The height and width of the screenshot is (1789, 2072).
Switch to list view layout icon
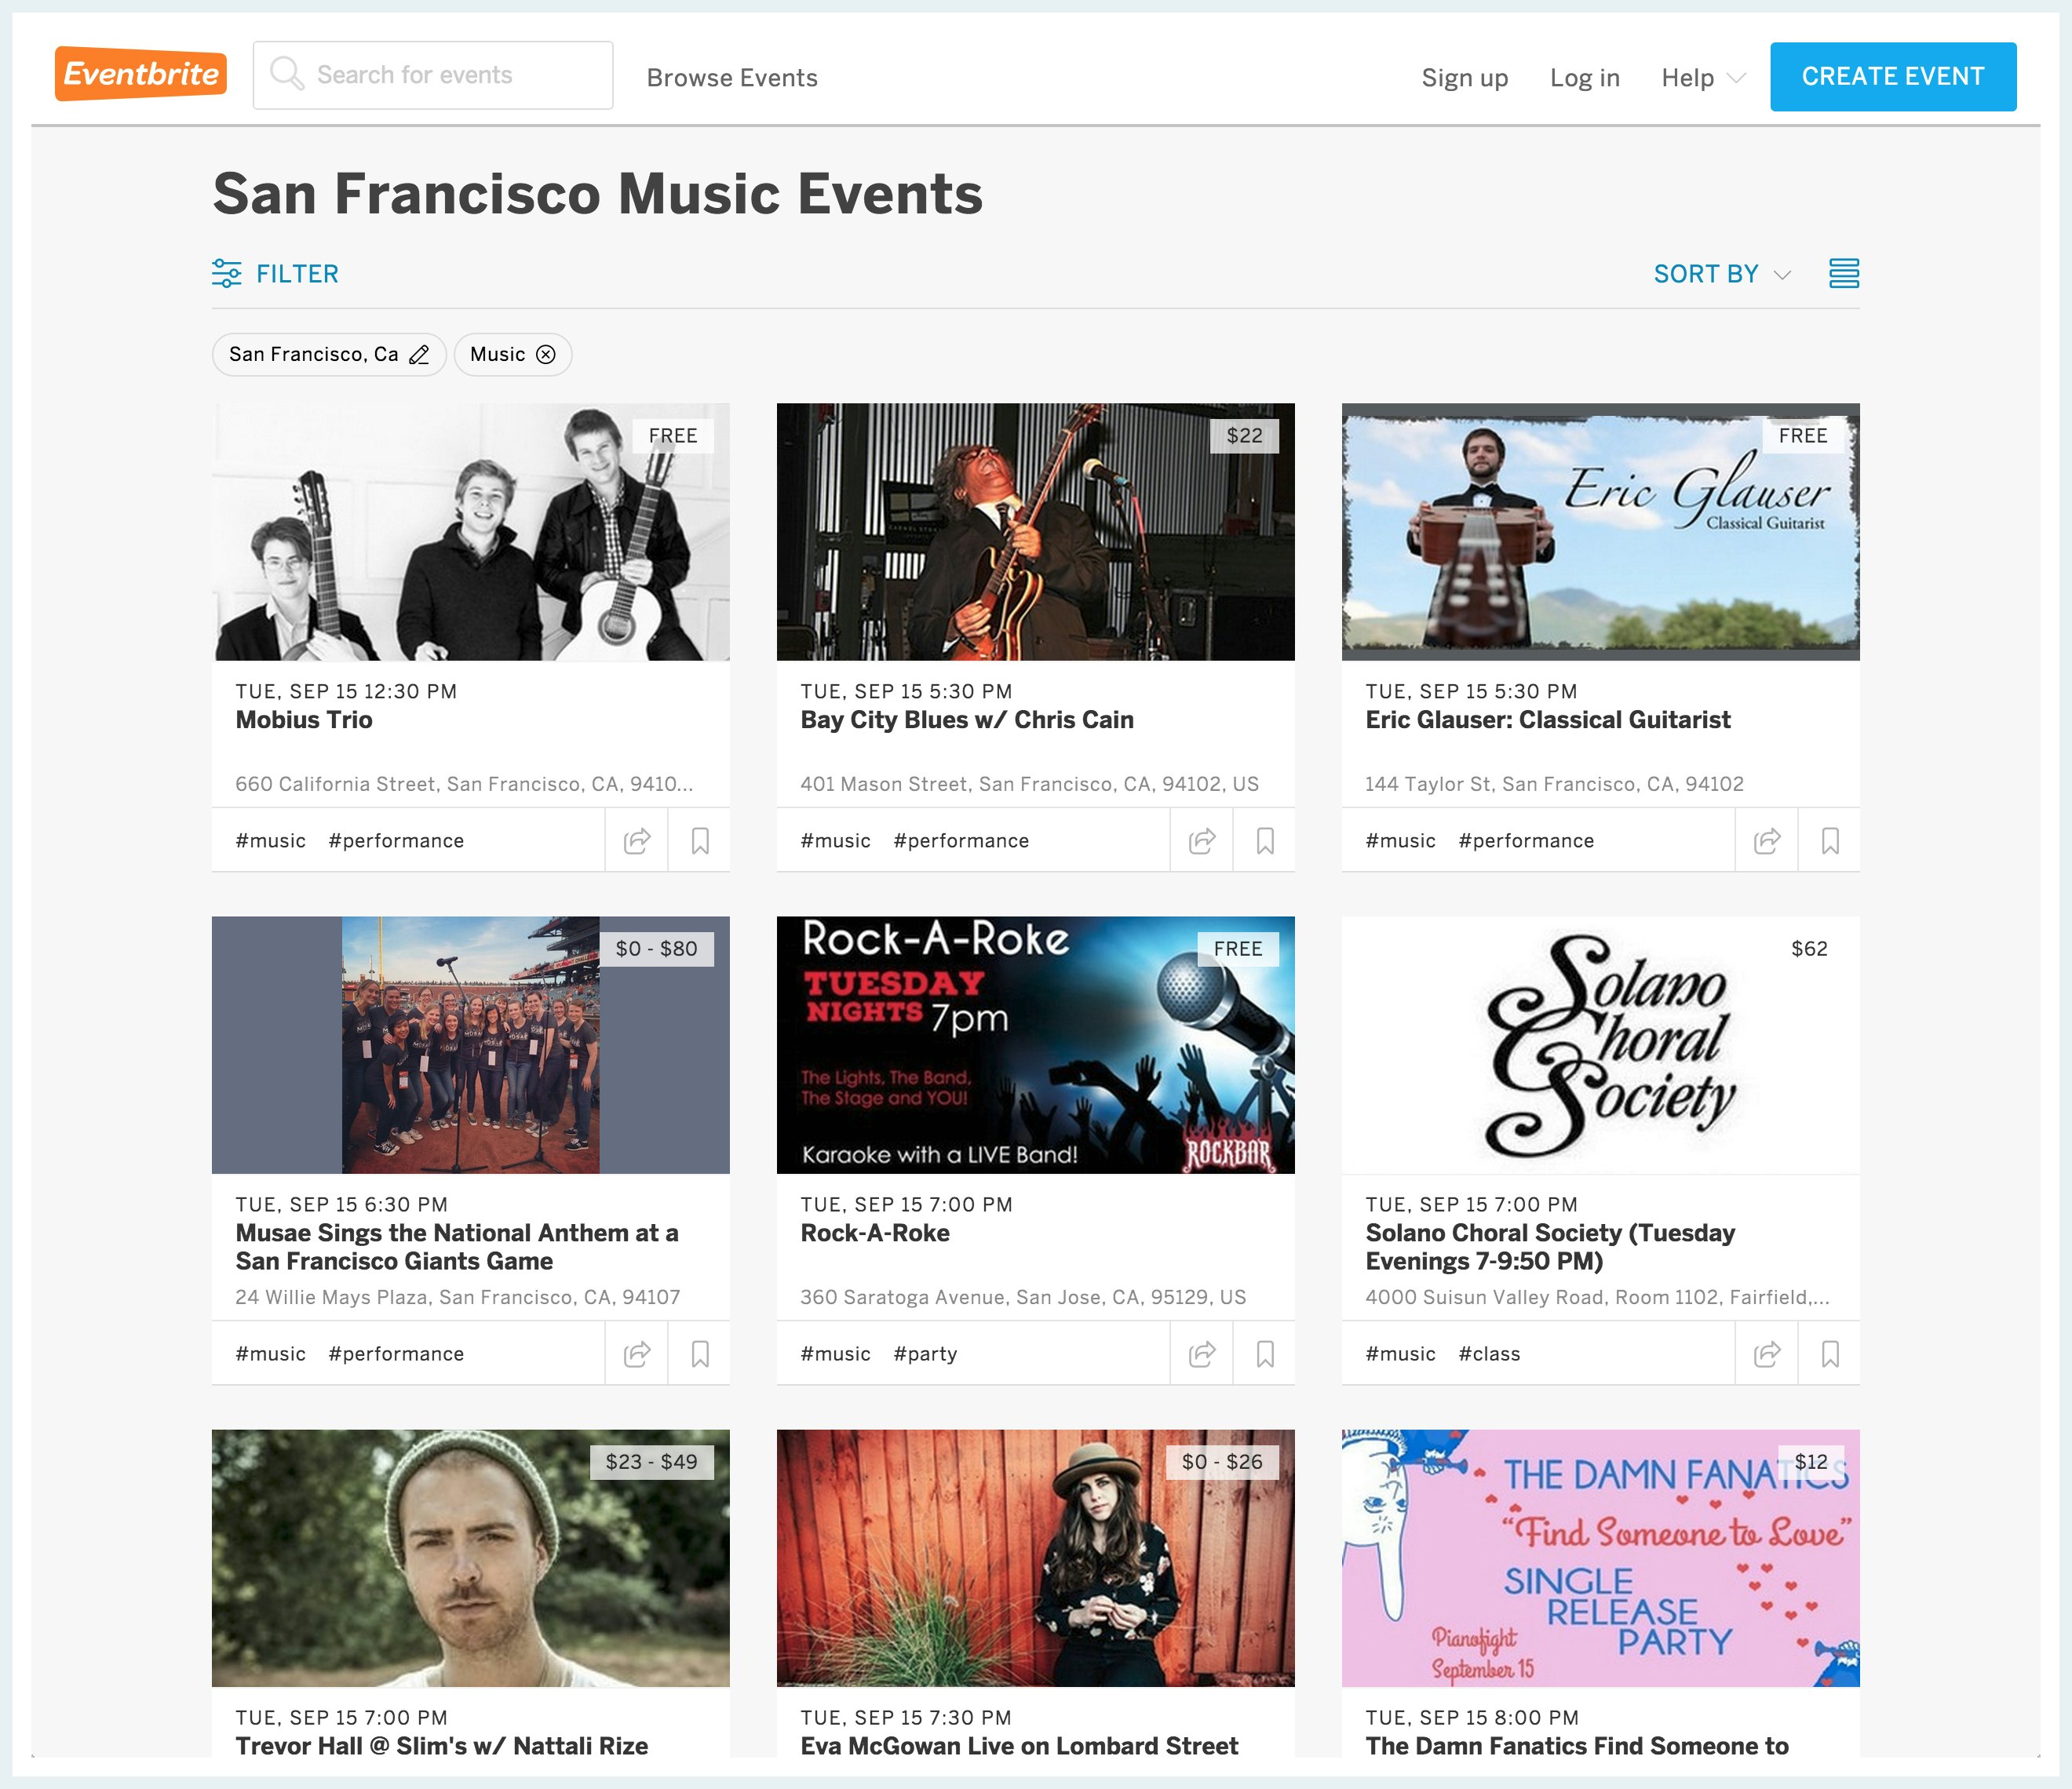(x=1843, y=273)
